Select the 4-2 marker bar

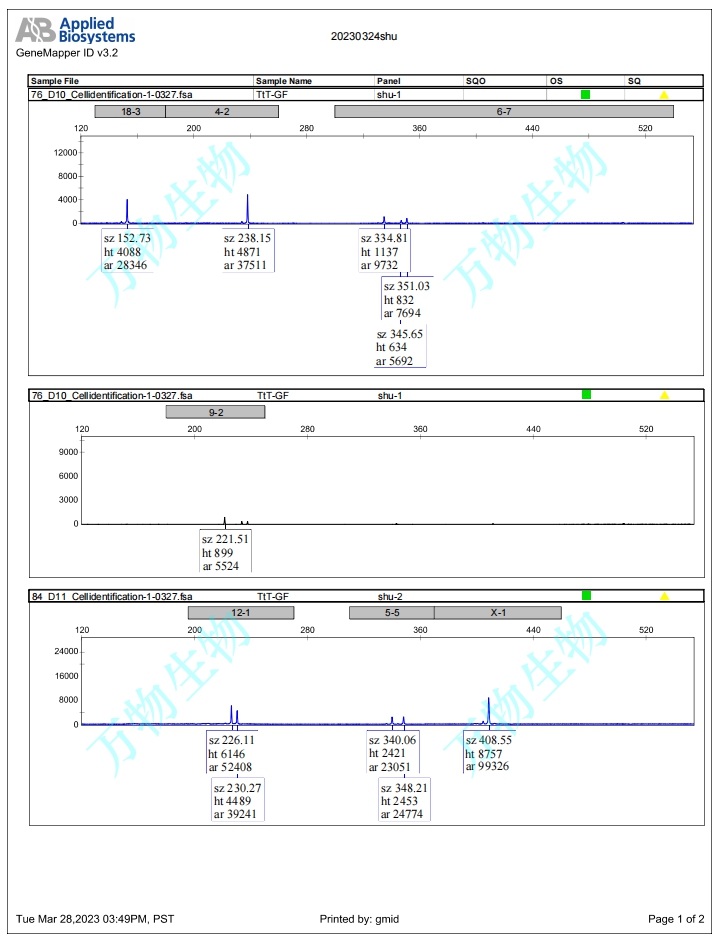tap(222, 112)
